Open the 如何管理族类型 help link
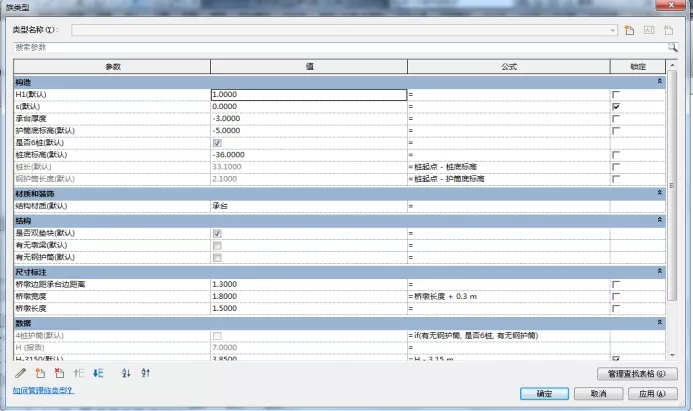Image resolution: width=693 pixels, height=411 pixels. tap(43, 391)
